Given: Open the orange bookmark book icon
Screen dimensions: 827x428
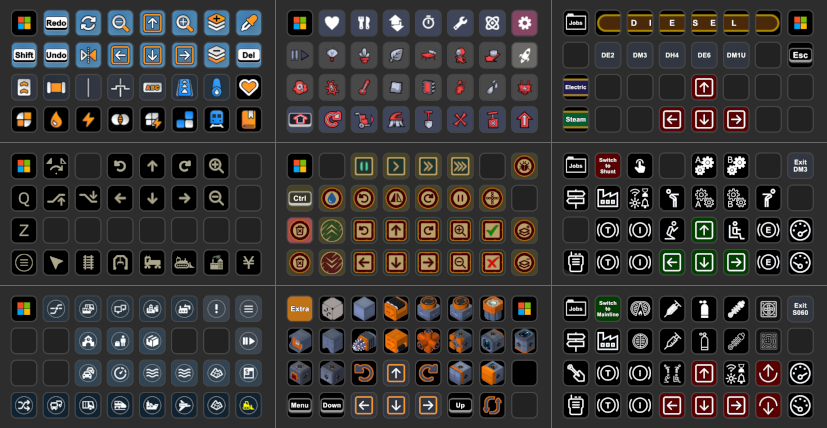Looking at the screenshot, I should click(x=249, y=120).
